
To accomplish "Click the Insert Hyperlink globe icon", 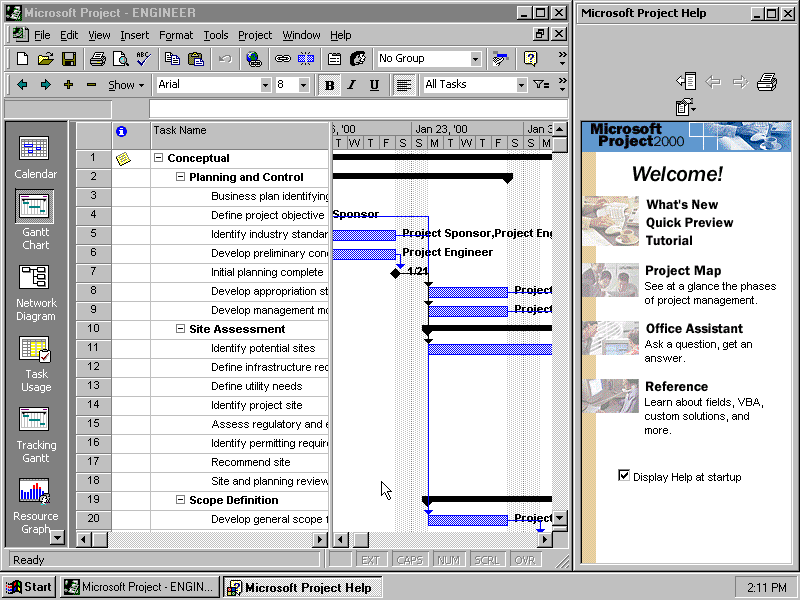I will click(254, 59).
